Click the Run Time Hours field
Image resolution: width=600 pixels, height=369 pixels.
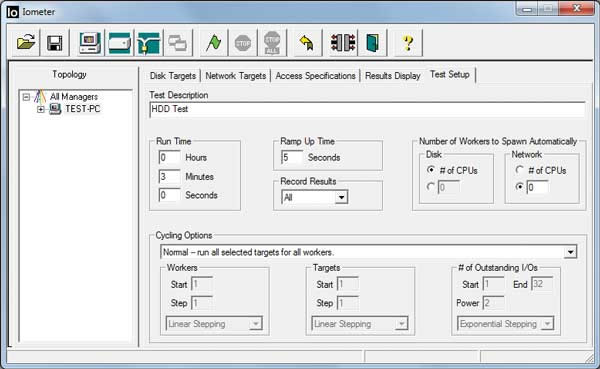(x=169, y=157)
